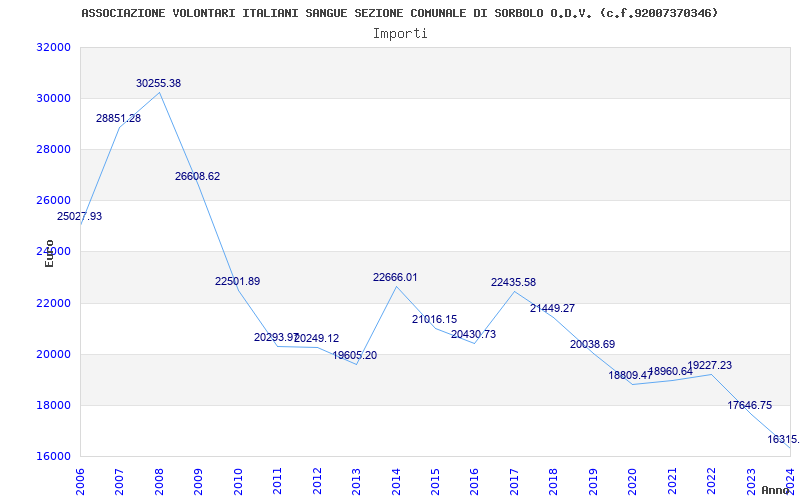Click the y-axis tick 32000
Viewport: 800px width, 500px height.
53,47
